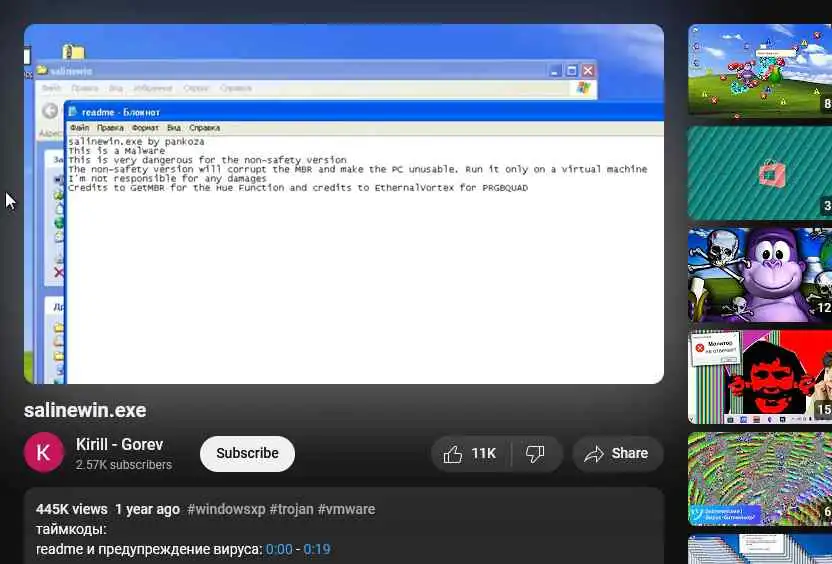Click the line 'This is very dangerous for the non-safety version'
The width and height of the screenshot is (832, 564).
click(207, 160)
